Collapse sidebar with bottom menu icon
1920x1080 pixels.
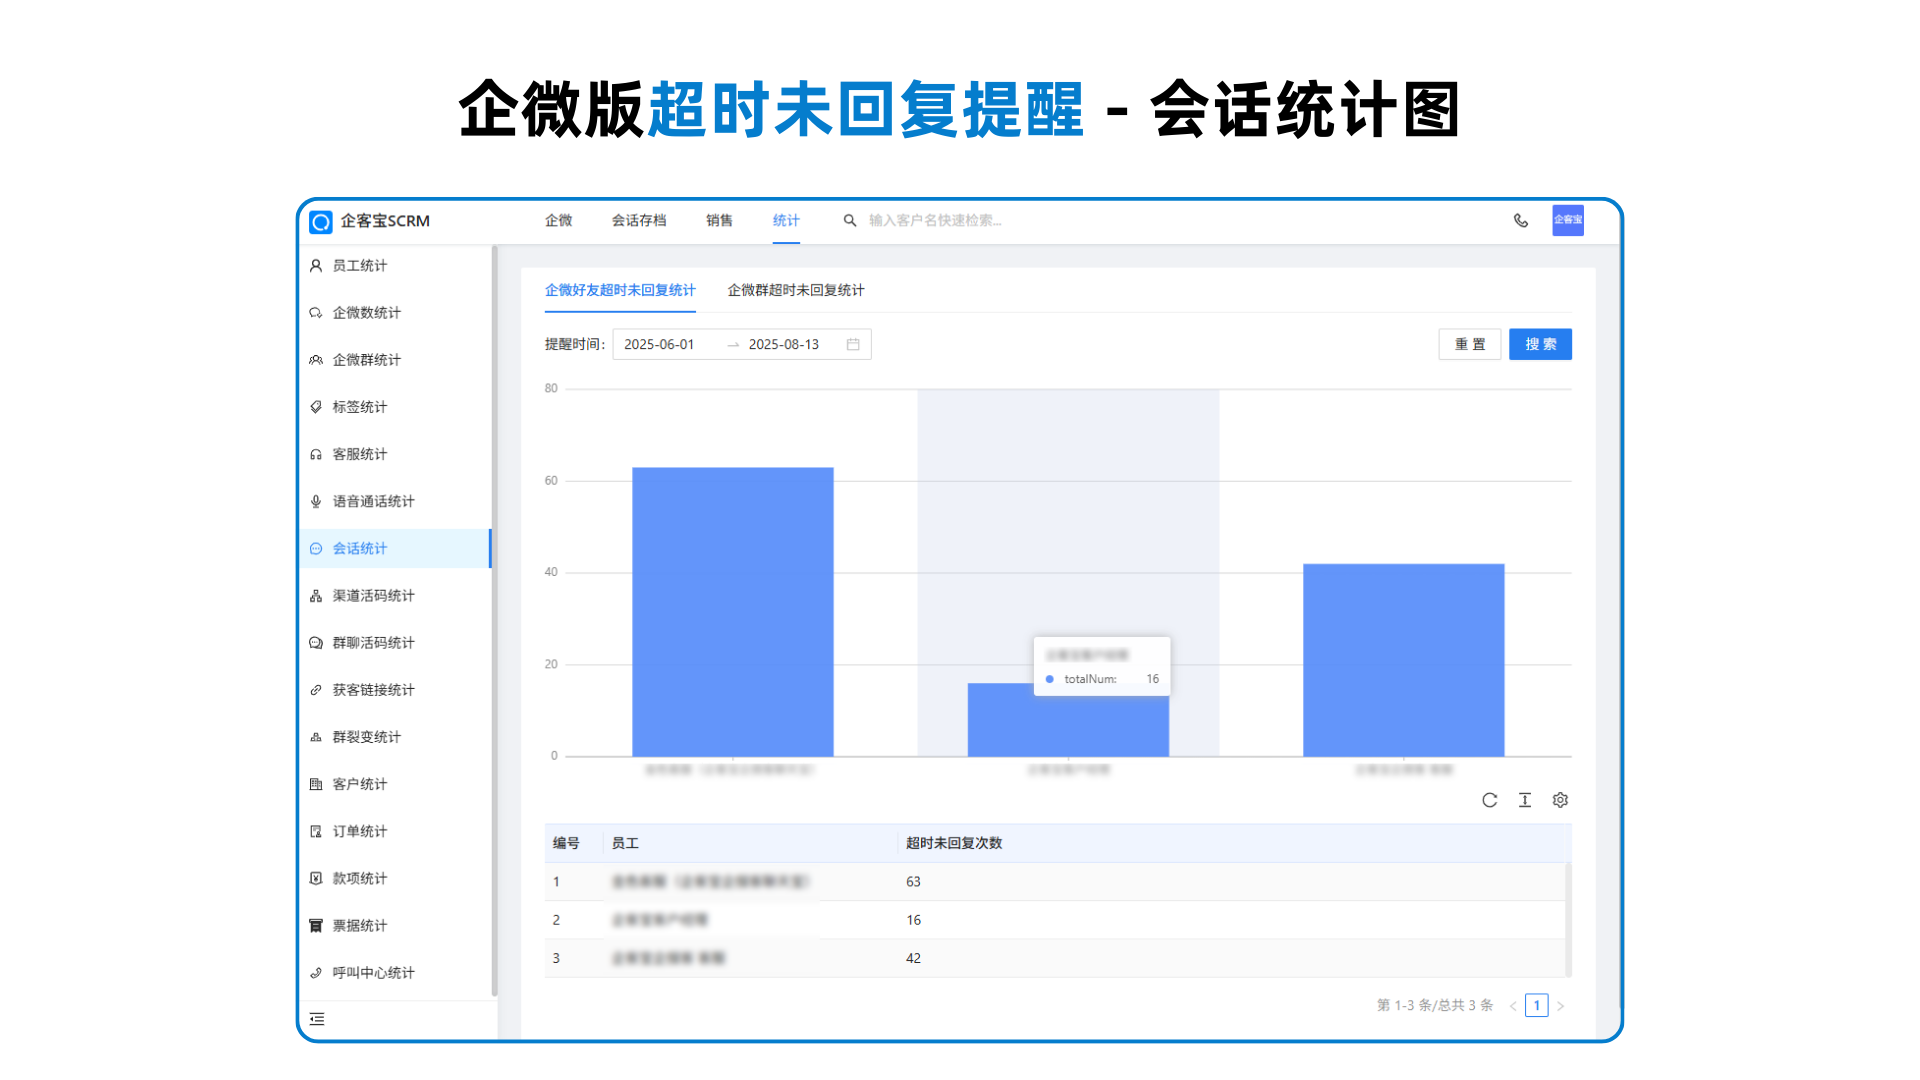tap(317, 1019)
